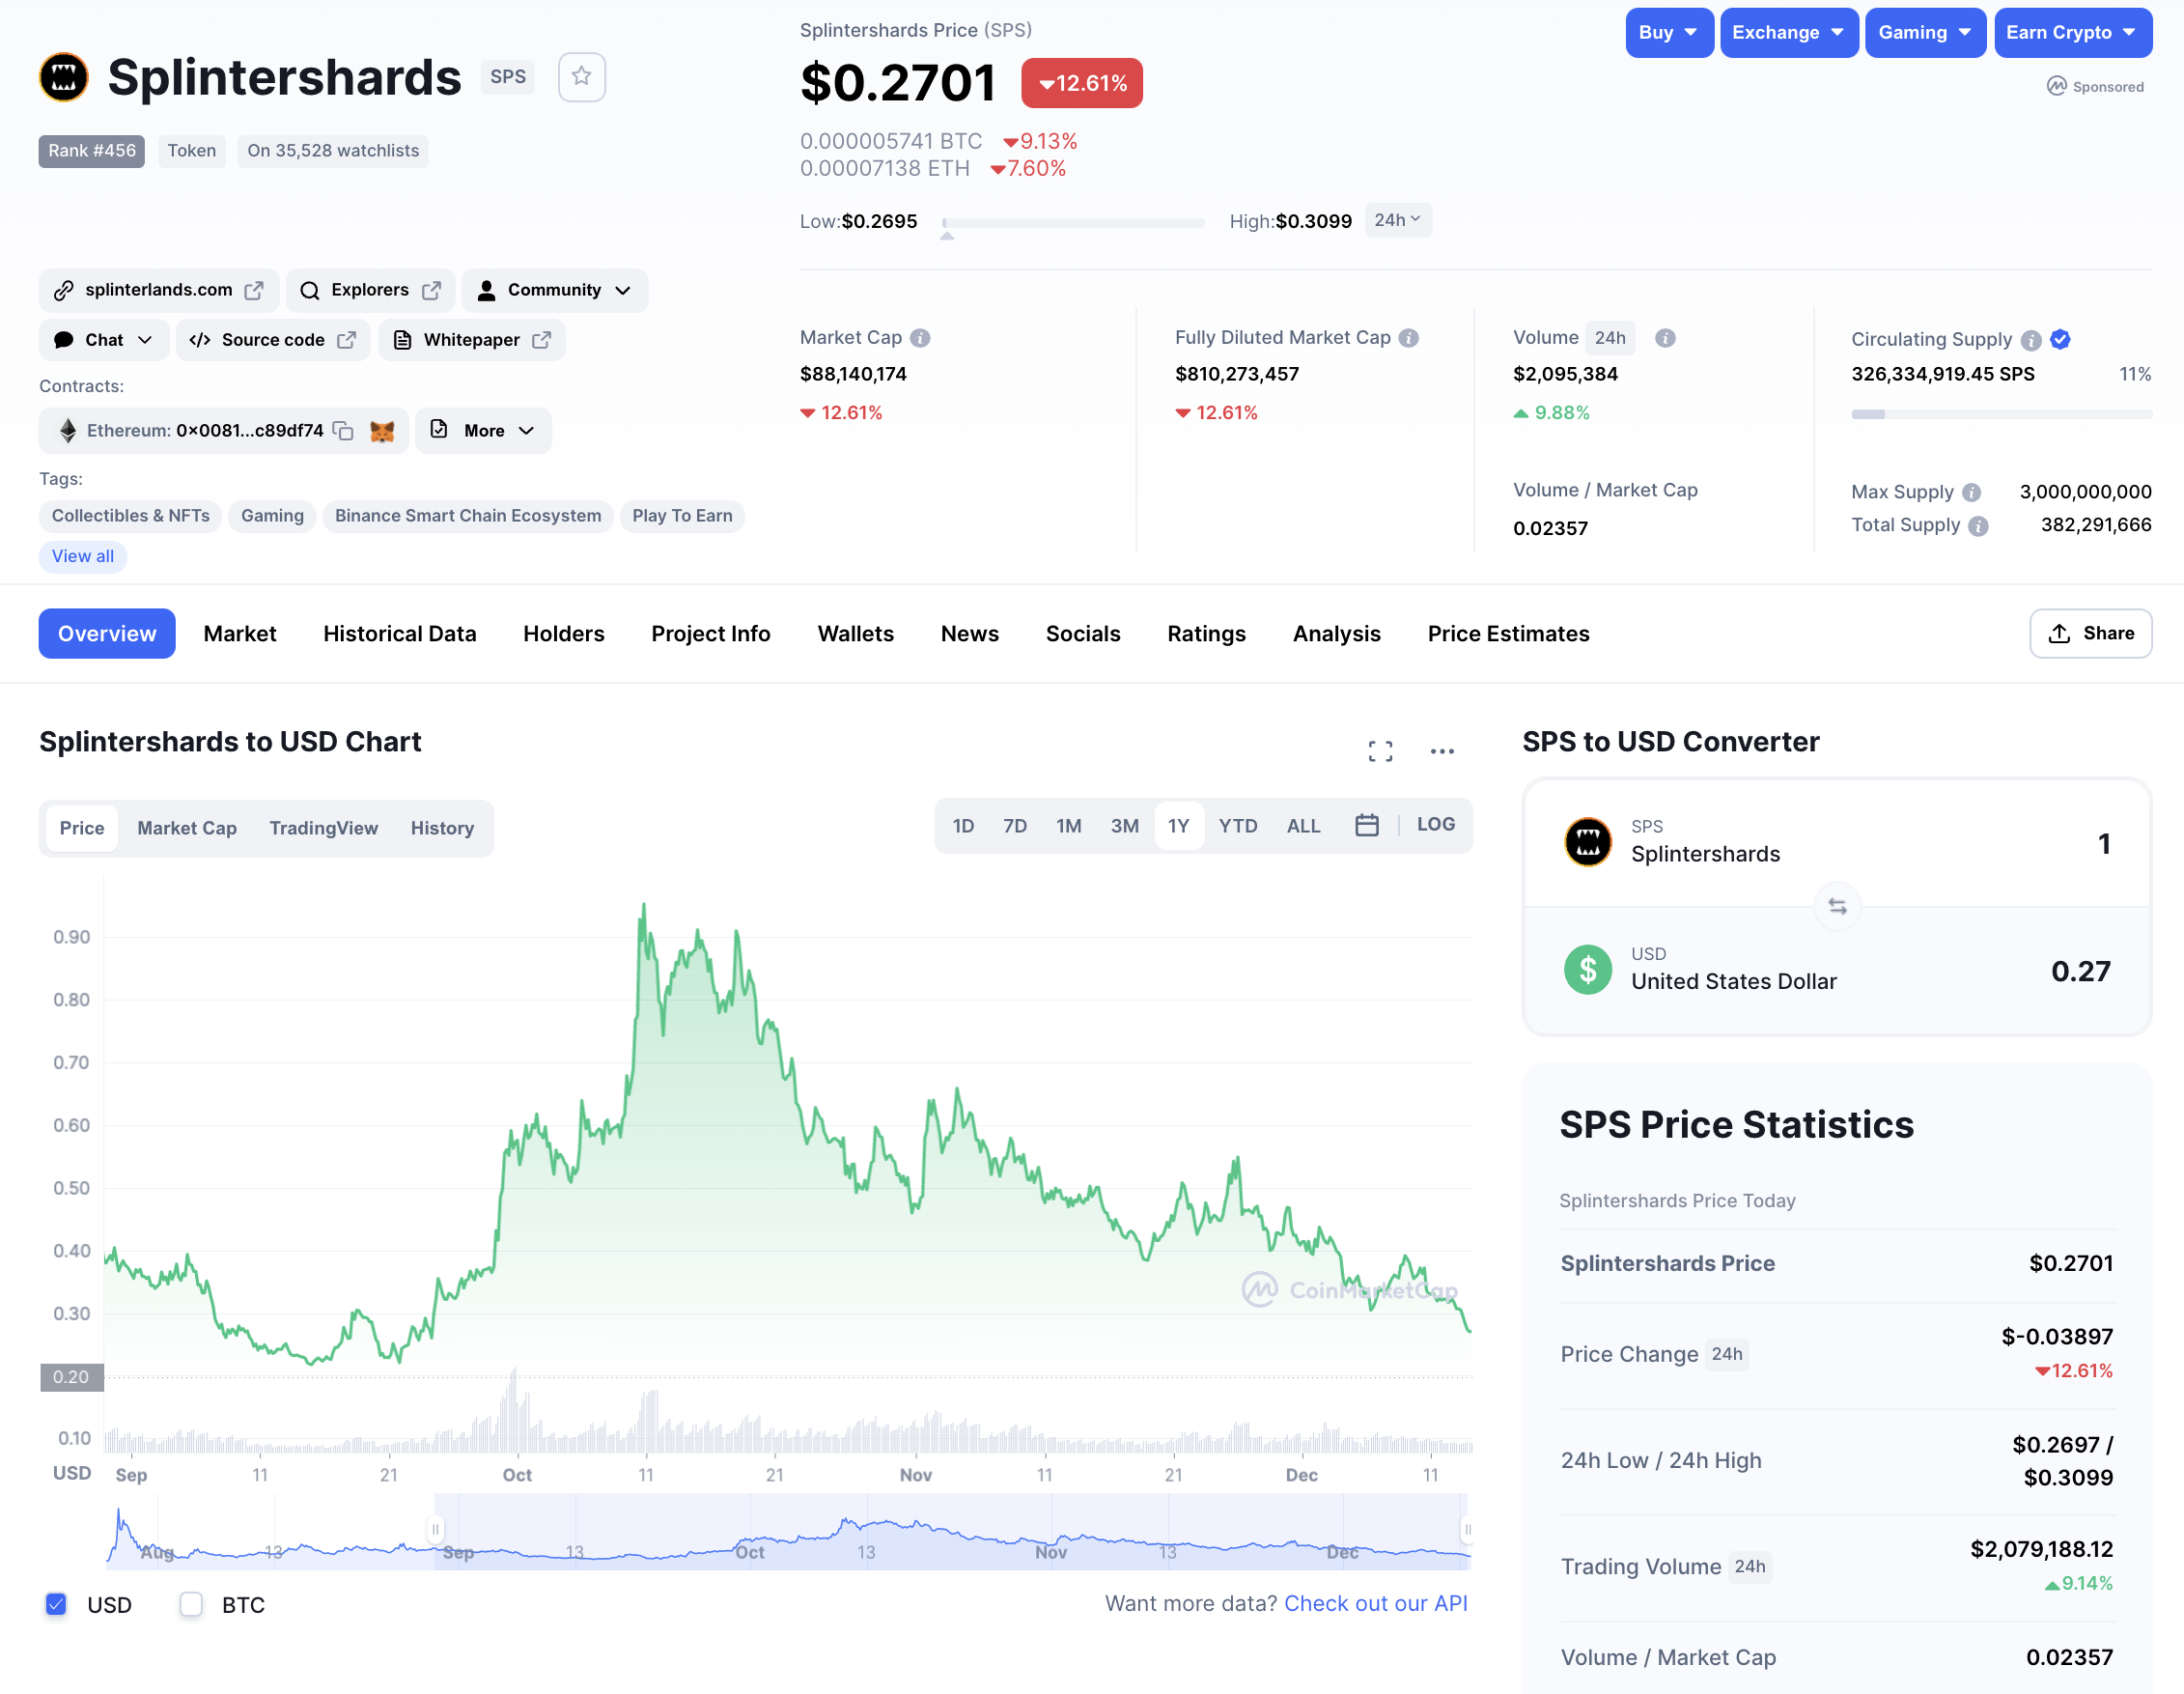
Task: Show Max Supply info icon
Action: pos(1971,492)
